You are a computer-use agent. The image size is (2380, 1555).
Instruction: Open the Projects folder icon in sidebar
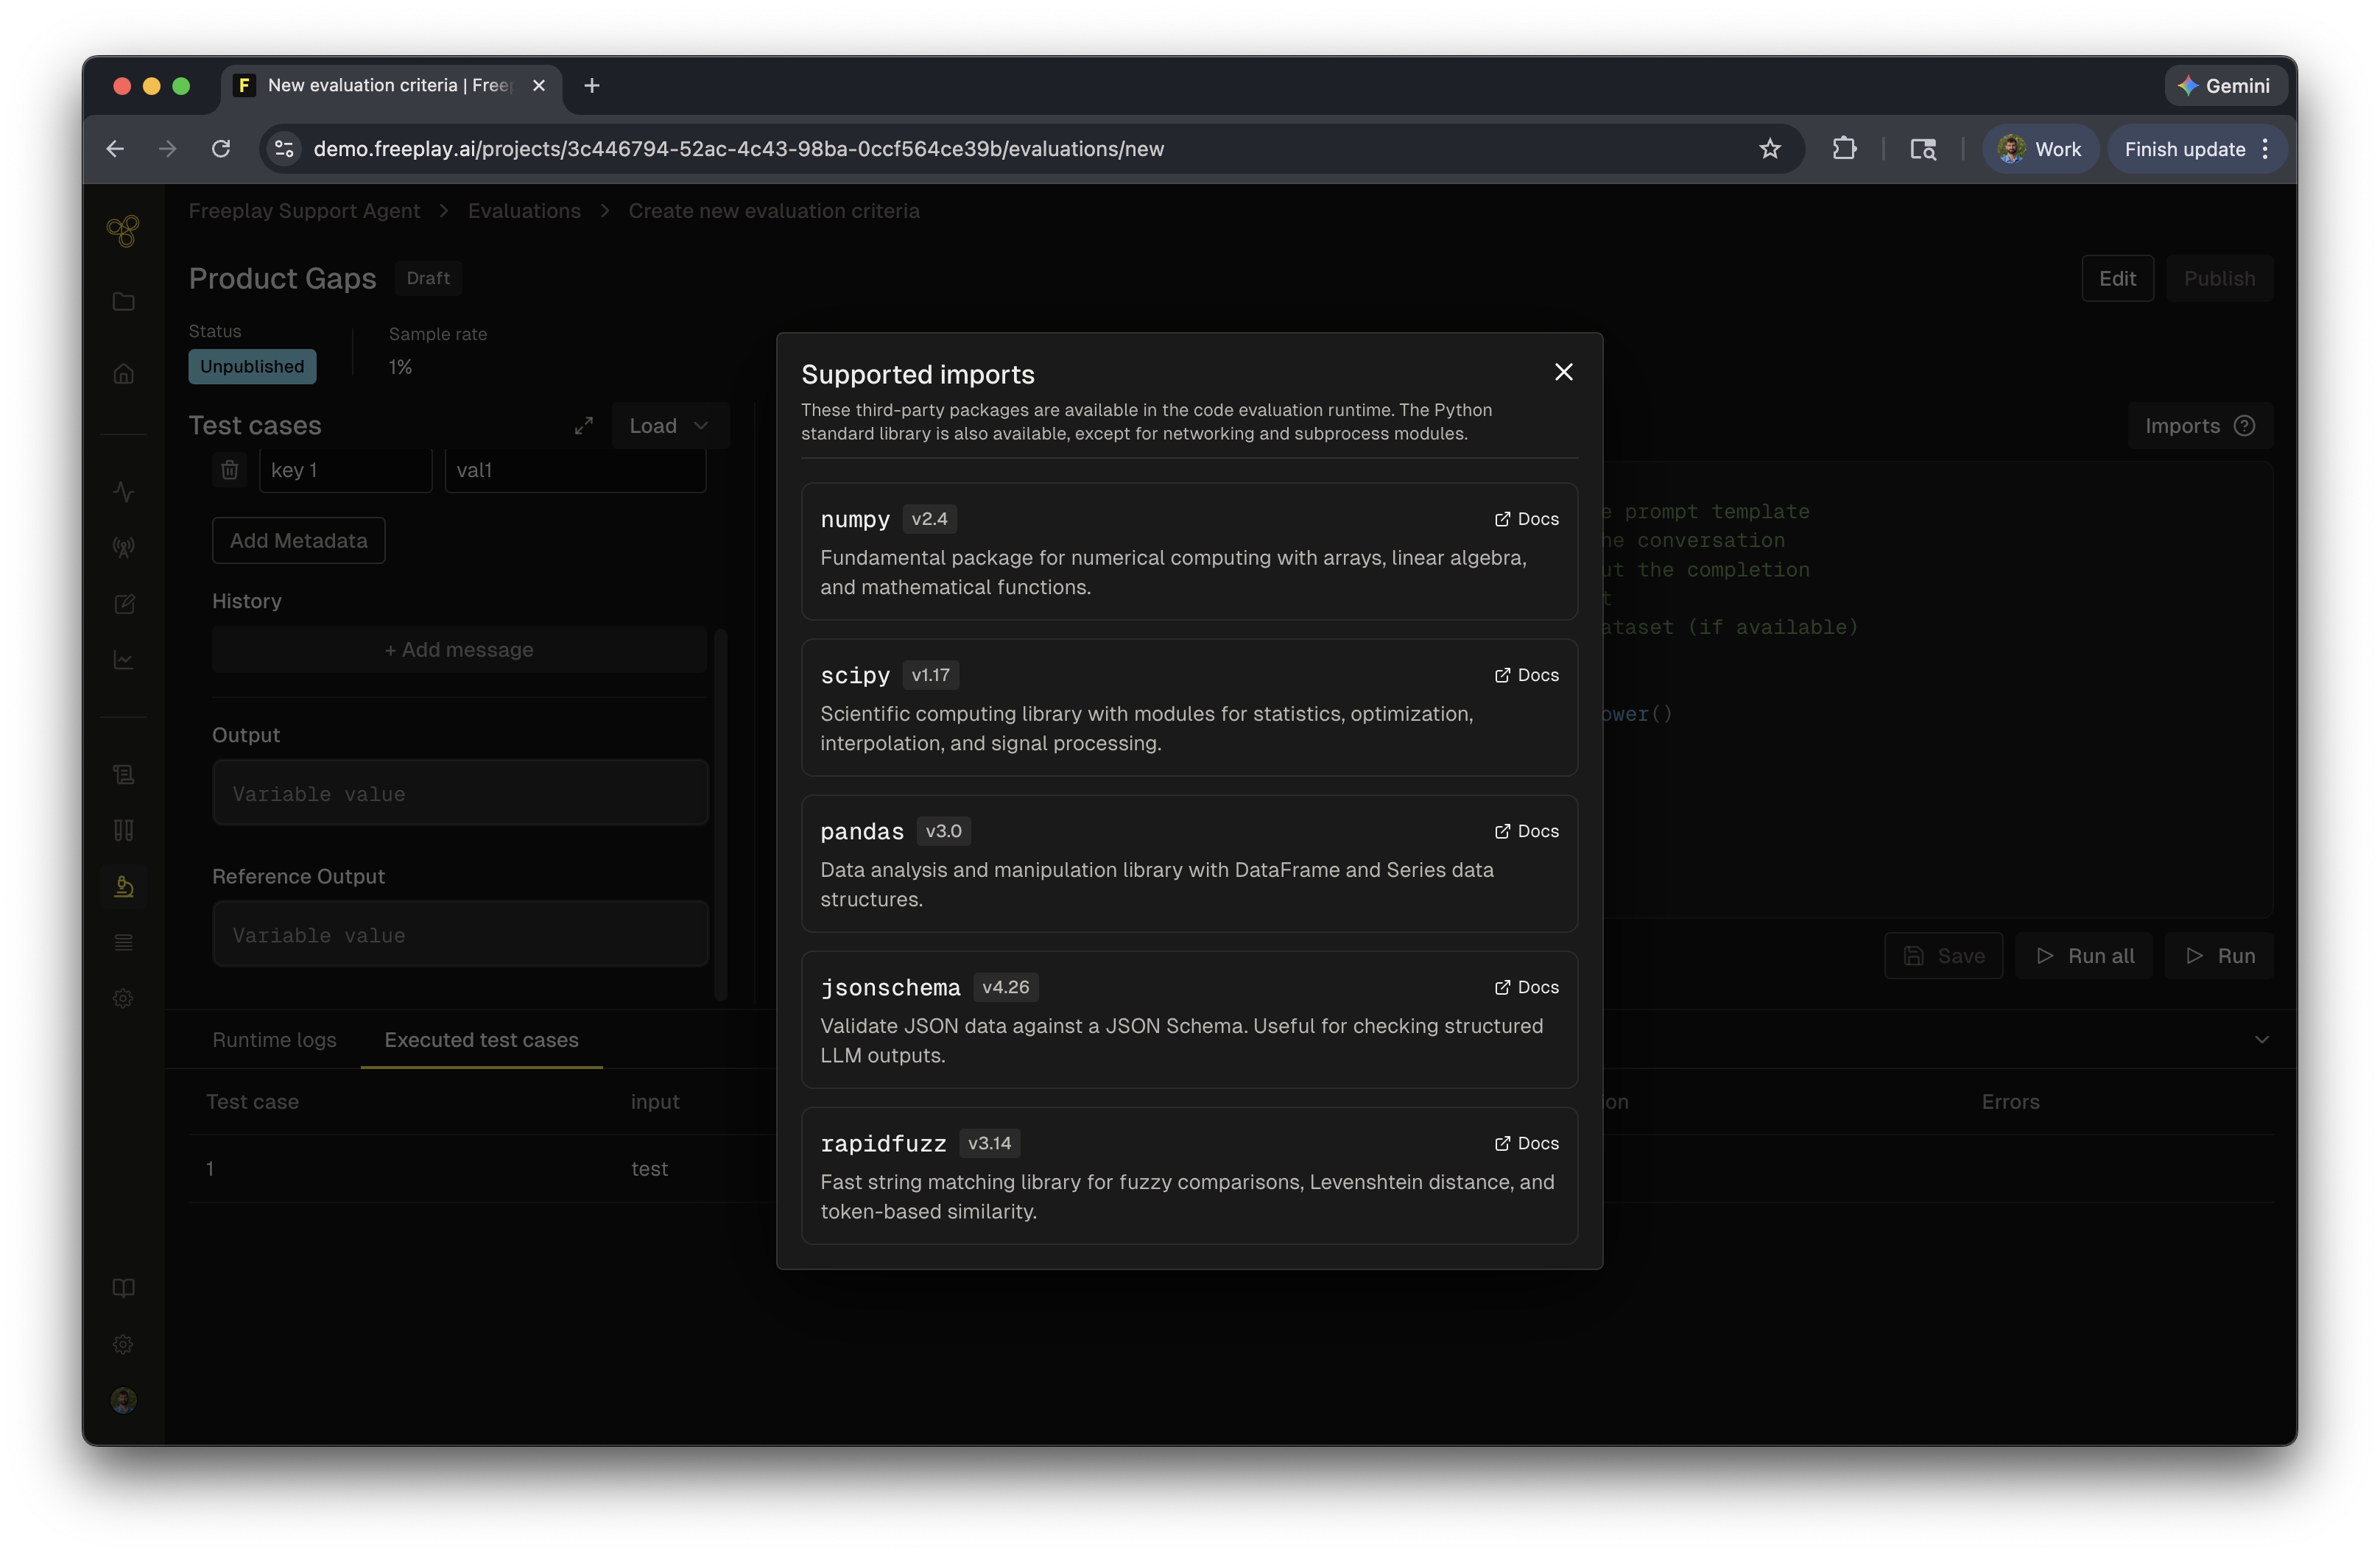124,301
